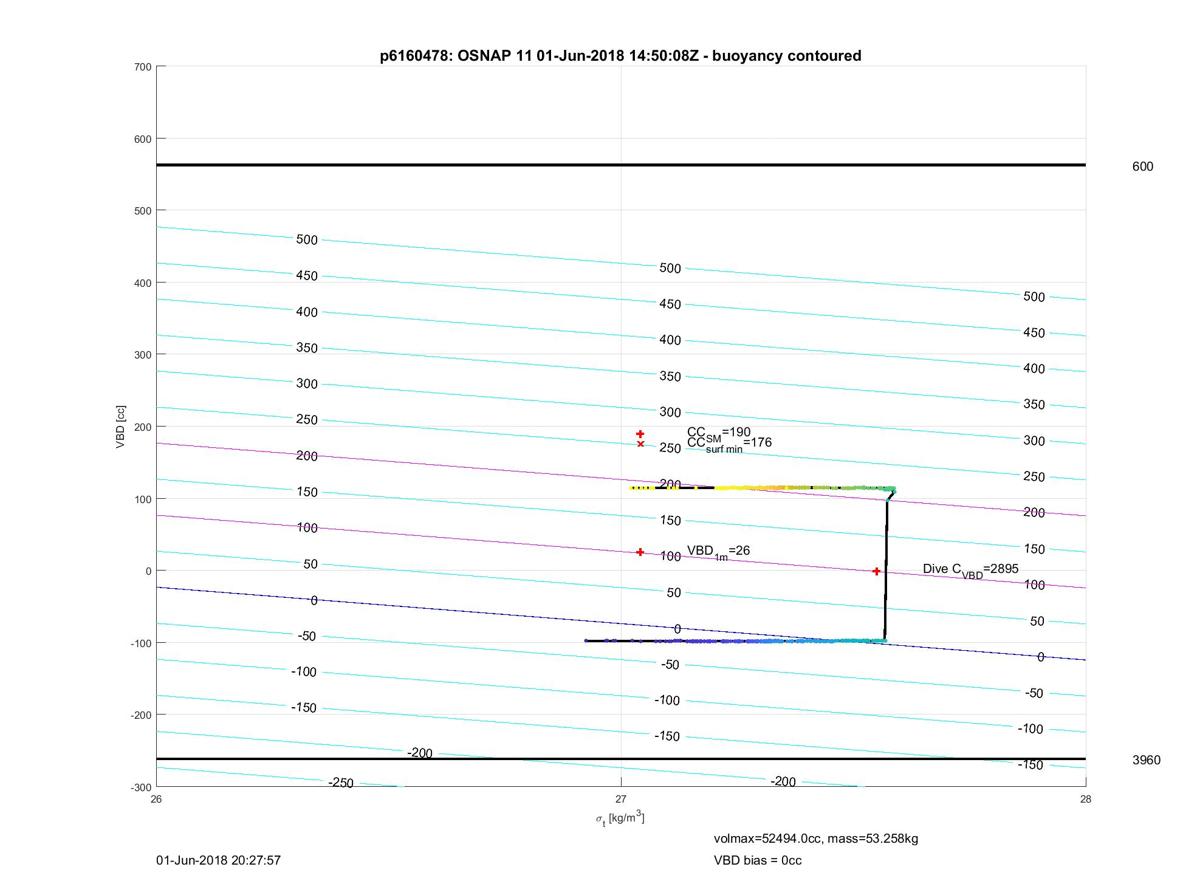Click the y-axis tick label "700"
Viewport: 1200px width, 885px height.
(x=143, y=67)
